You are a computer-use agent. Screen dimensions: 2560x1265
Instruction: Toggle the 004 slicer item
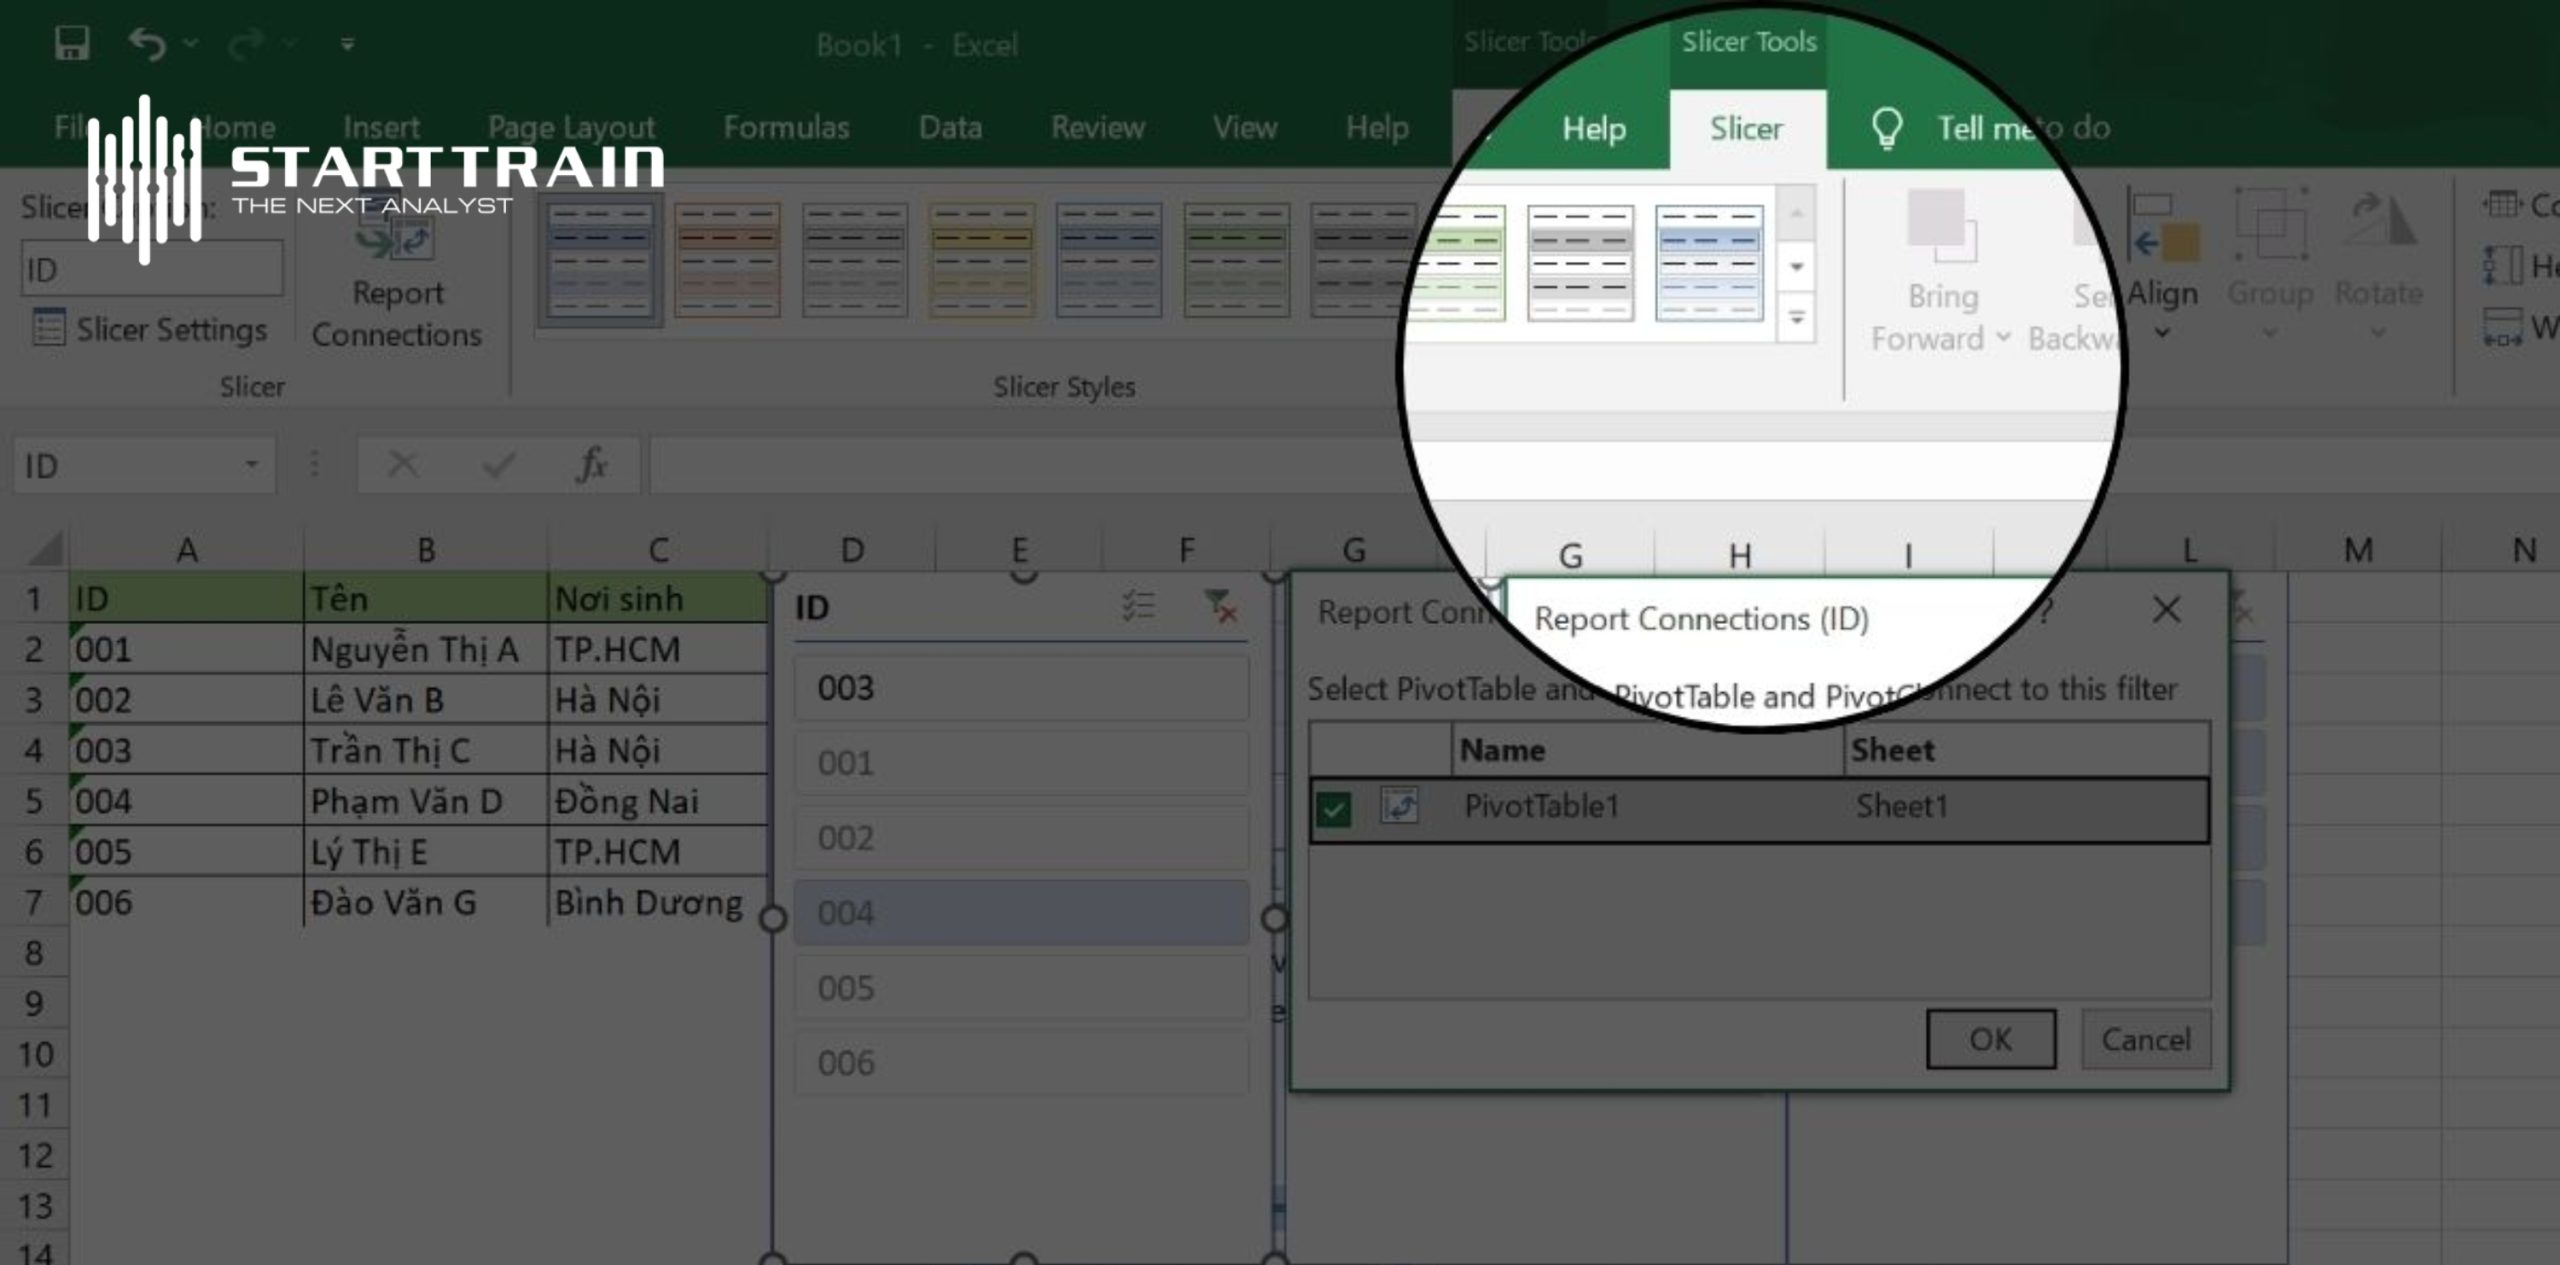(1021, 913)
